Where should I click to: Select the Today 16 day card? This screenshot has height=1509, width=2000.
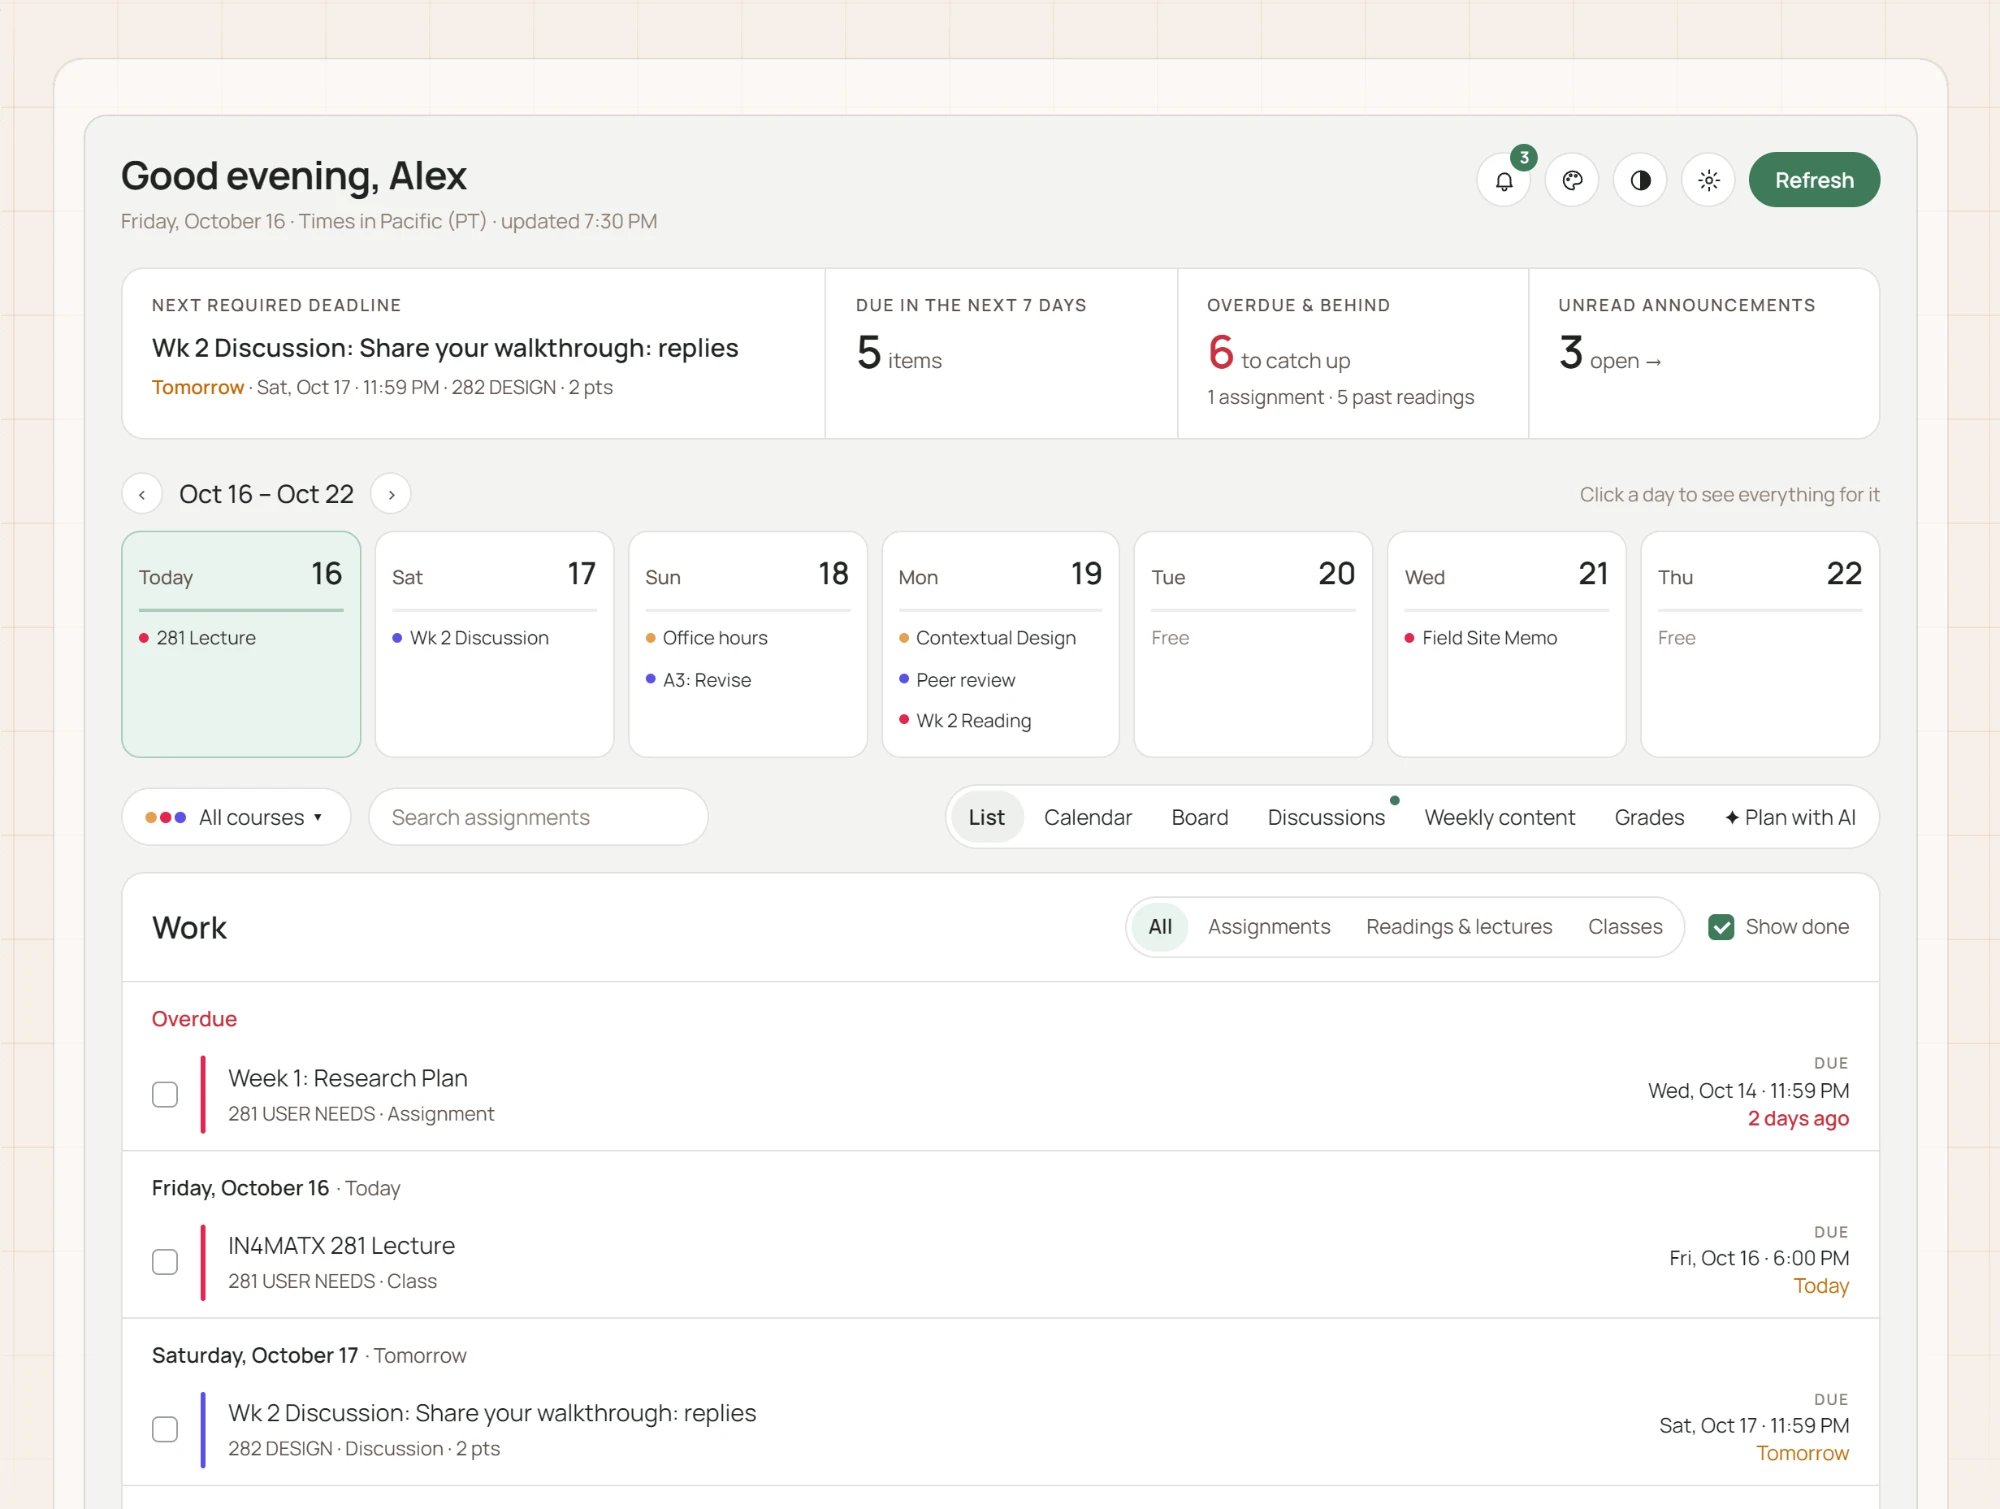[241, 644]
